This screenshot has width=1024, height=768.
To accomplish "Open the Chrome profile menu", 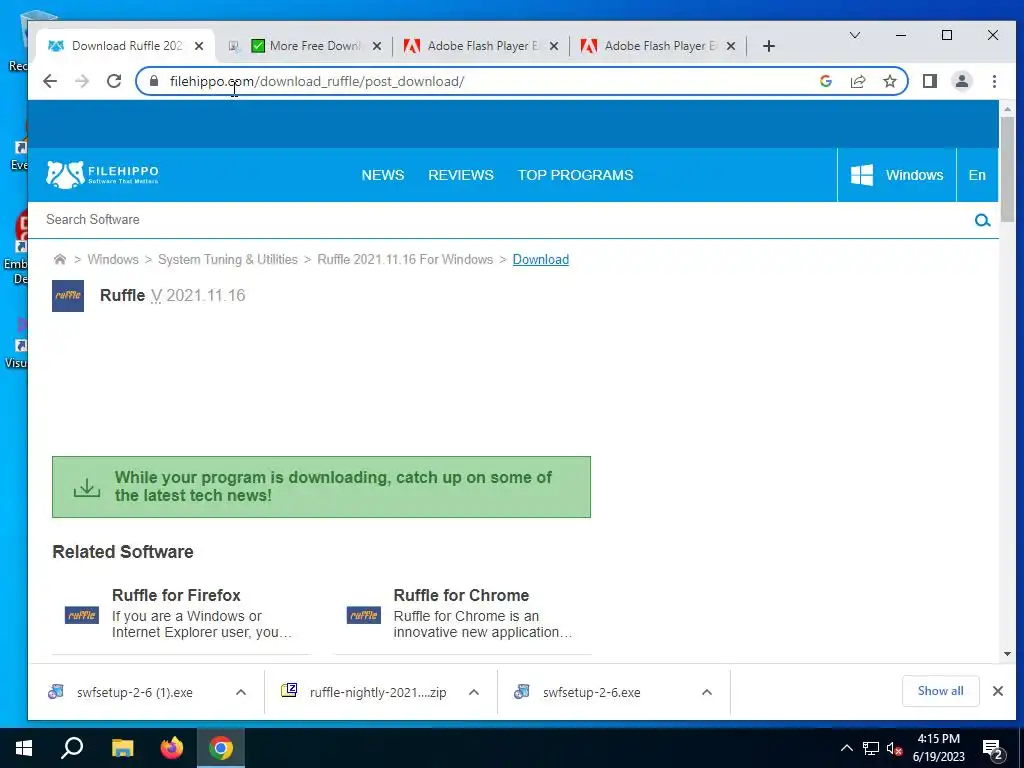I will [x=962, y=81].
